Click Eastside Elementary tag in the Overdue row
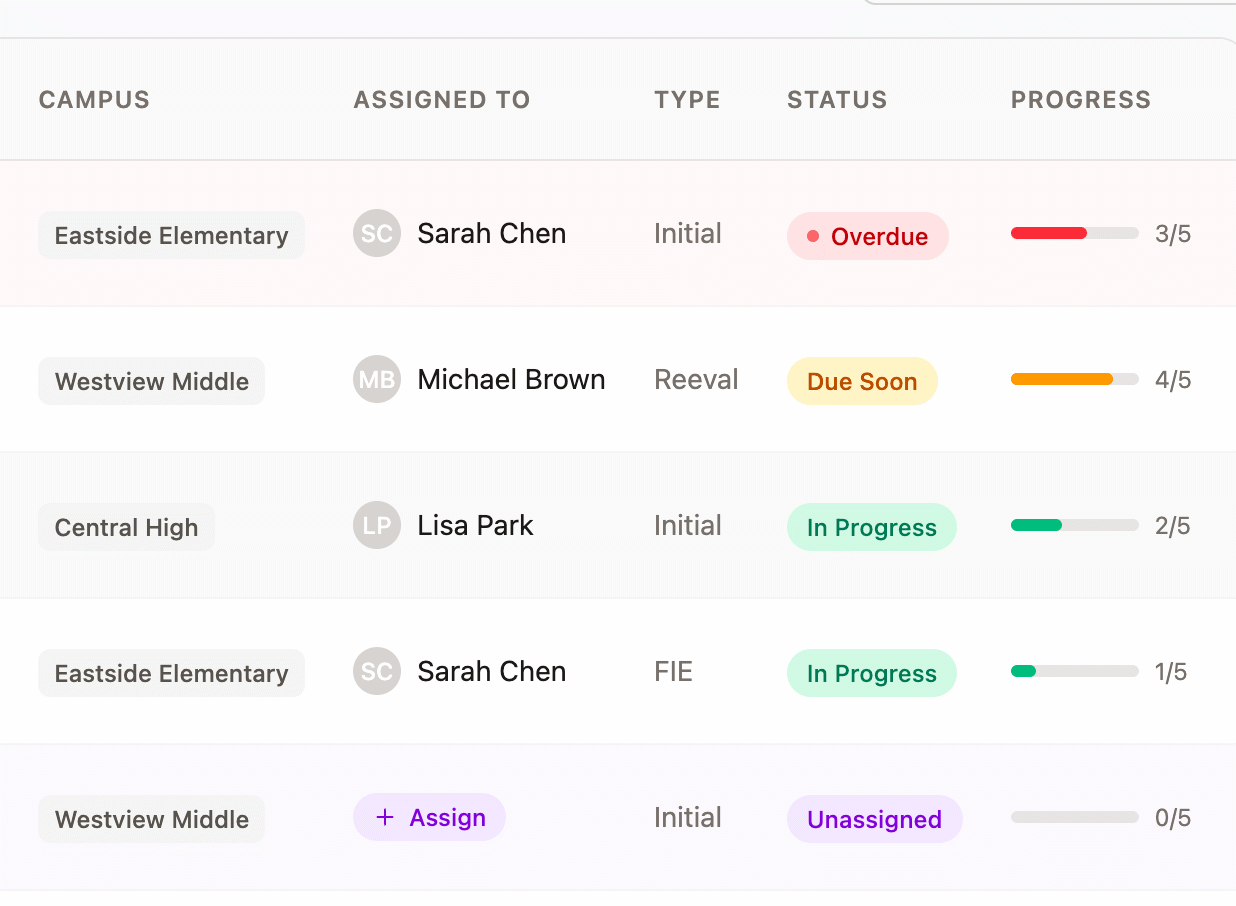Image resolution: width=1236 pixels, height=906 pixels. (x=171, y=235)
